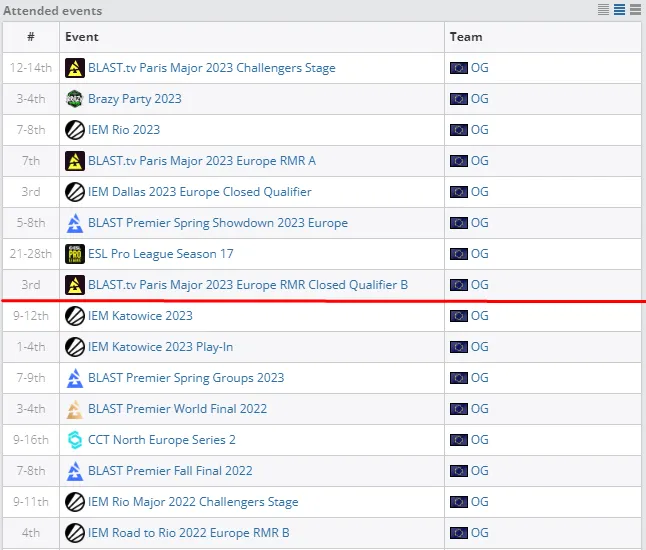Image resolution: width=646 pixels, height=550 pixels.
Task: Open OG team link in Road to Rio row
Action: click(x=480, y=533)
